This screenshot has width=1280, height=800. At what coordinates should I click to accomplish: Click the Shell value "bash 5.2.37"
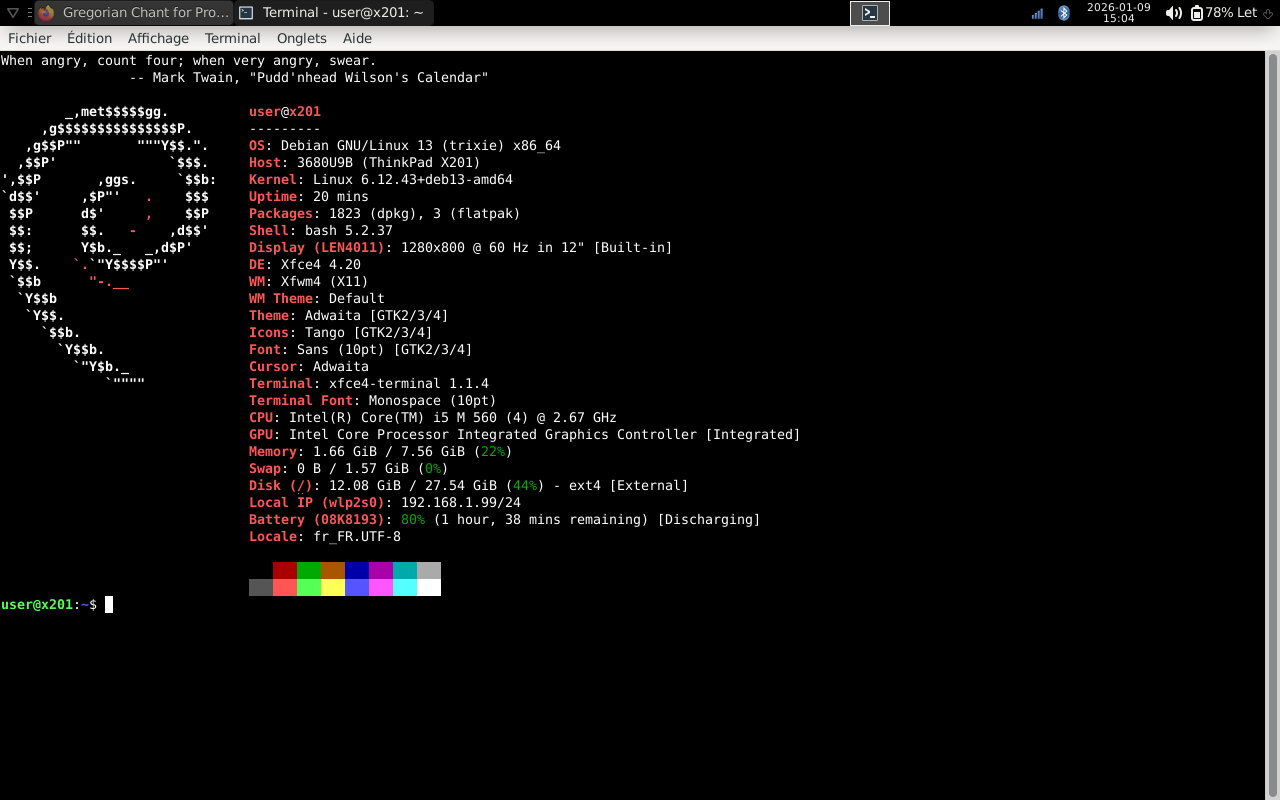tap(349, 231)
